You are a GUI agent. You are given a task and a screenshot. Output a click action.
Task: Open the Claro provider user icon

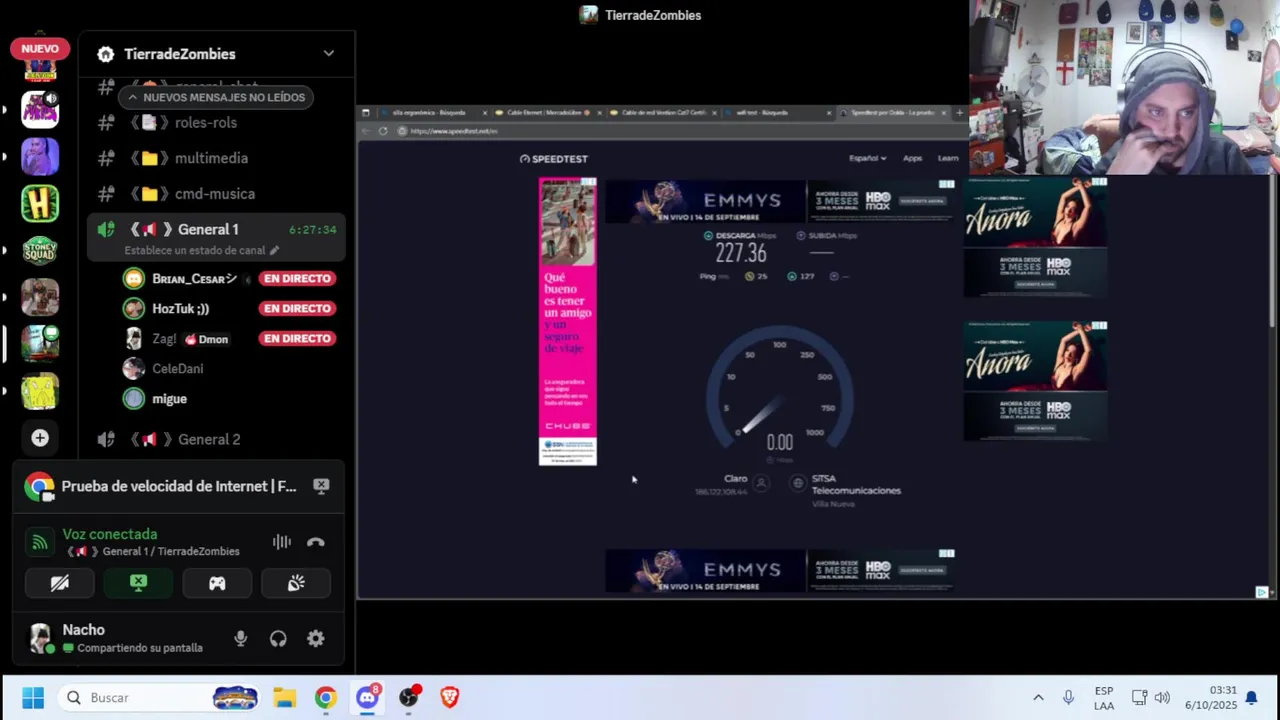(761, 483)
